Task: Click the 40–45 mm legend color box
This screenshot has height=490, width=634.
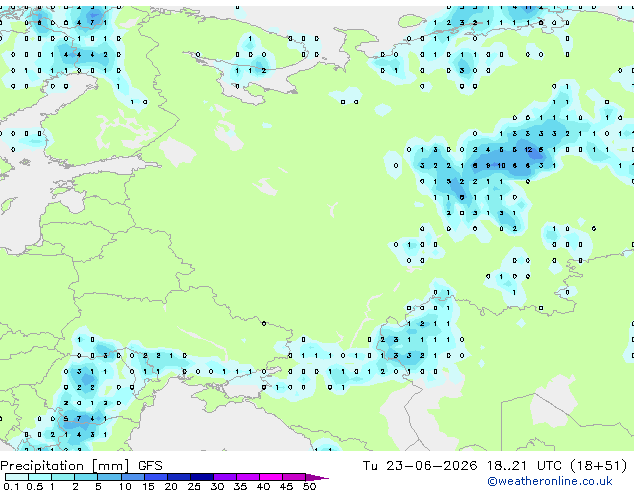Action: click(x=271, y=477)
